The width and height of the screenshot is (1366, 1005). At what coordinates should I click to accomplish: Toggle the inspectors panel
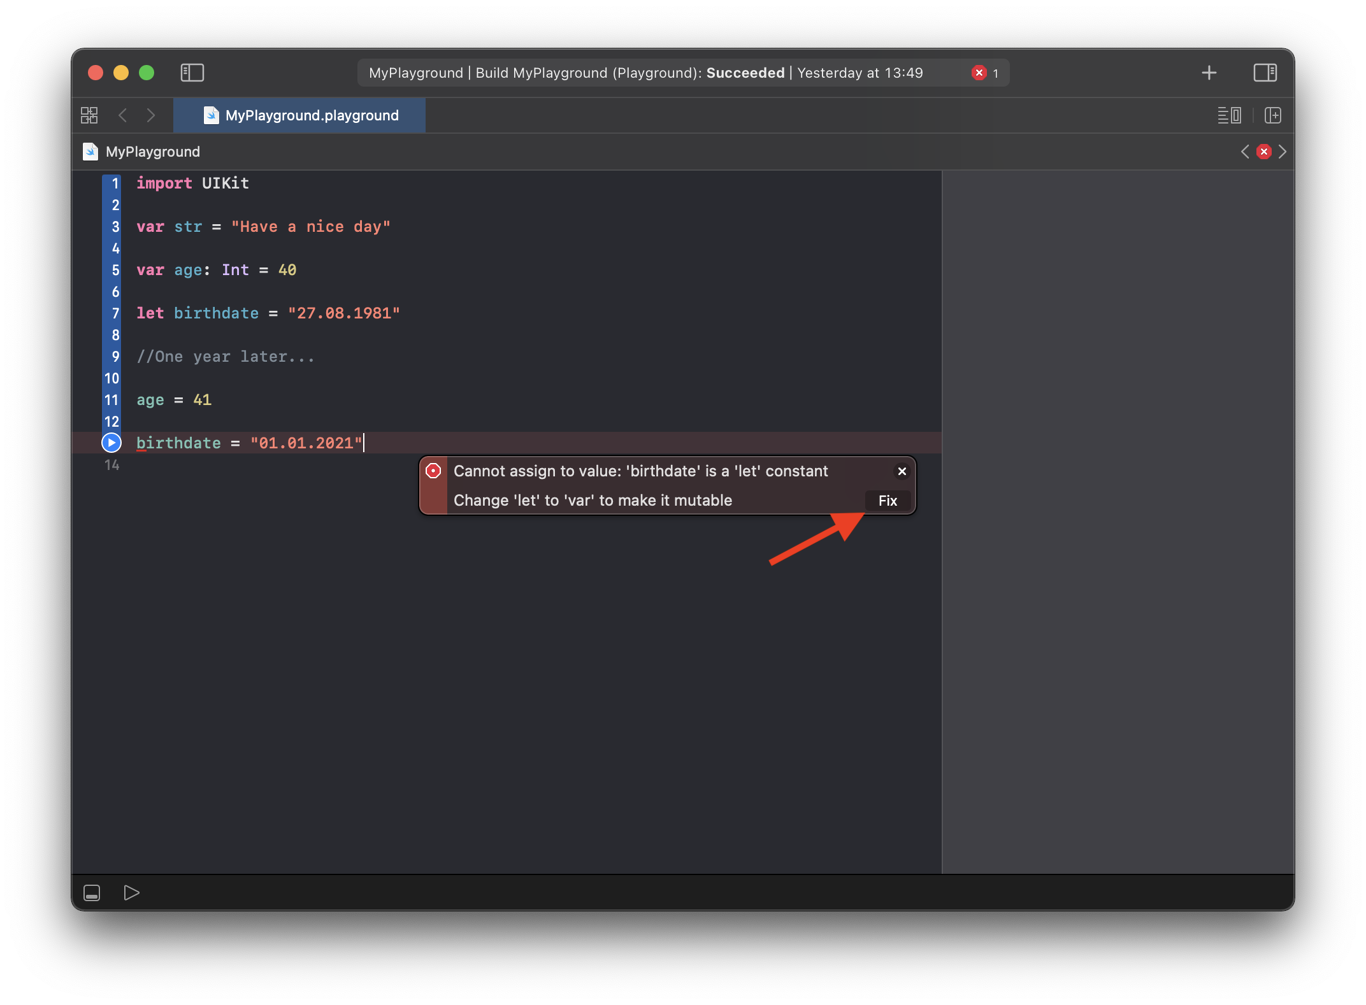[1265, 72]
